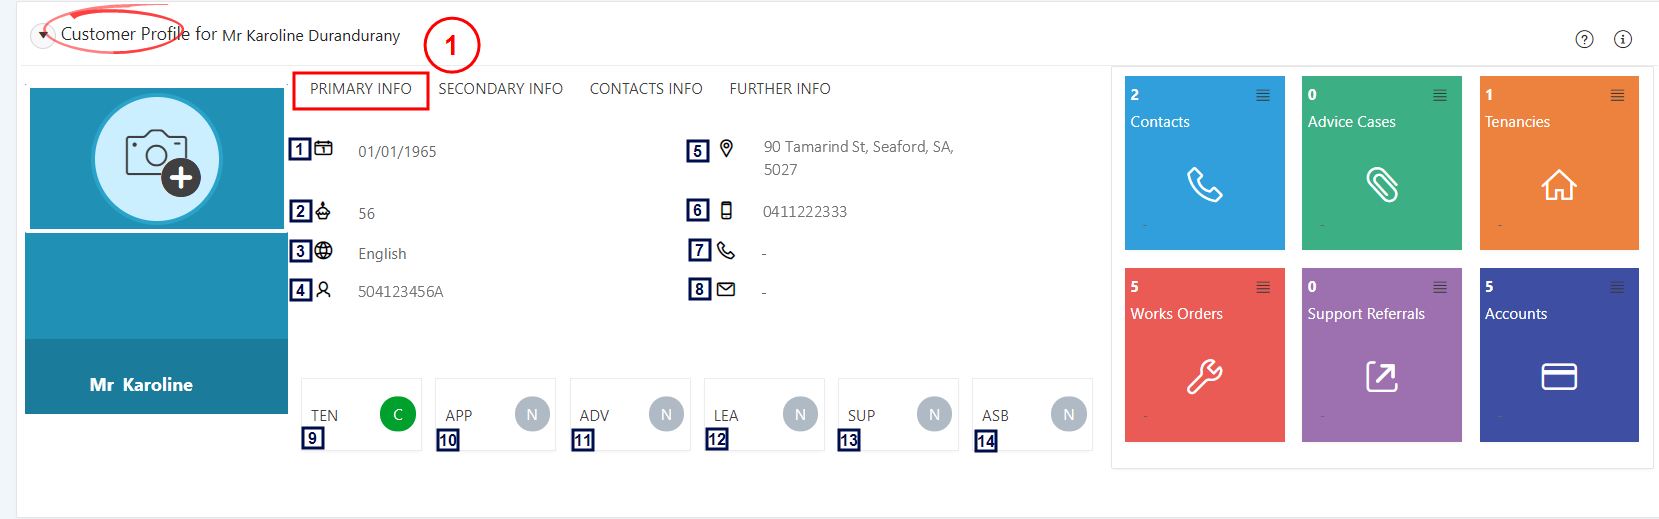Toggle the TEN status indicator
1659x519 pixels.
coord(398,414)
